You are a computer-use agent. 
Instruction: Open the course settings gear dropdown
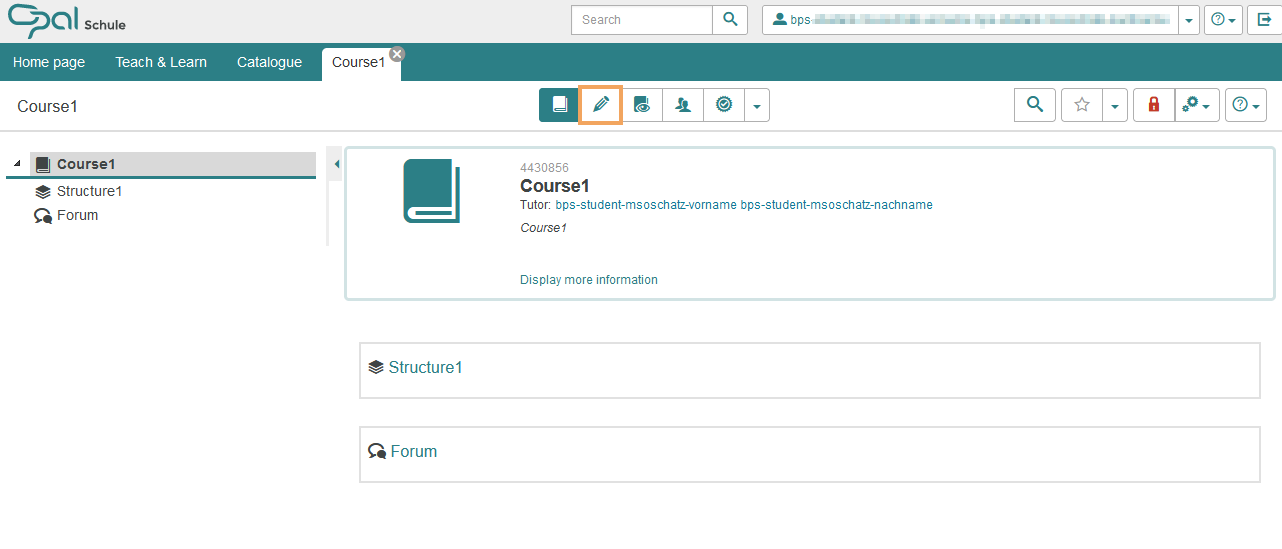click(1196, 105)
